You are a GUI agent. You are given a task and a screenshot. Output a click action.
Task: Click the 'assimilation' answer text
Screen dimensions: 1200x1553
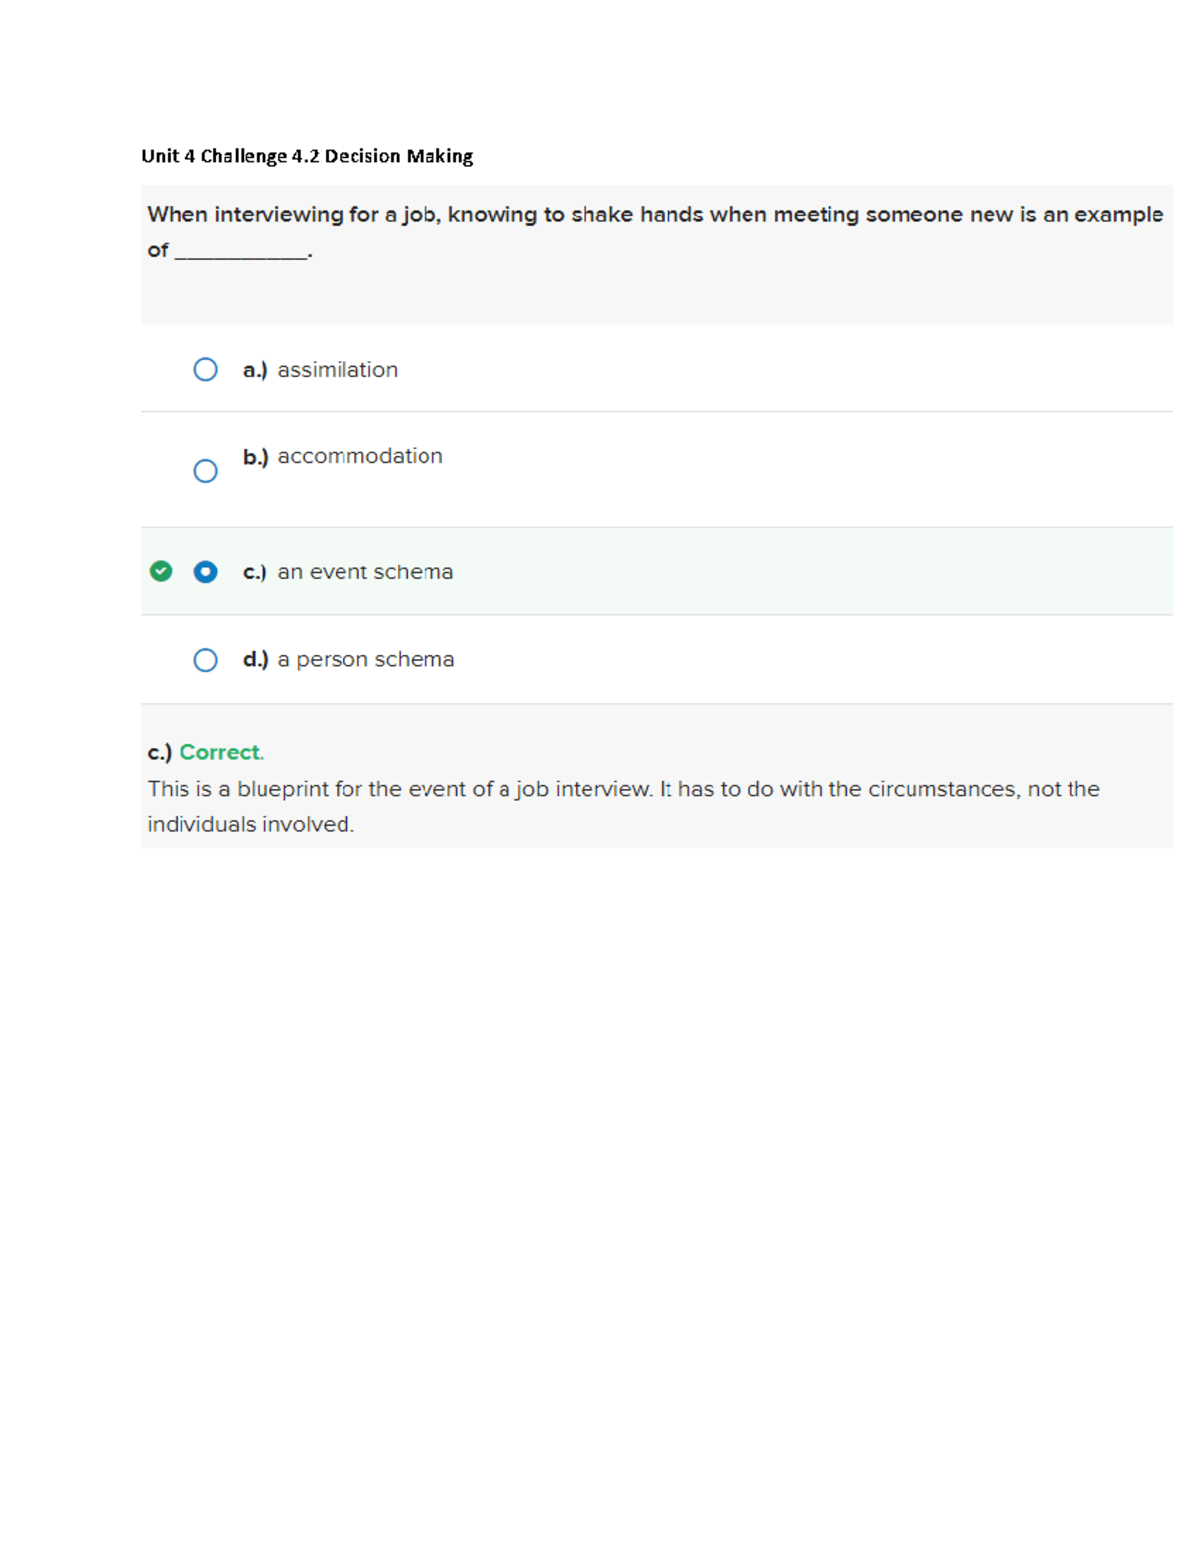click(x=337, y=370)
